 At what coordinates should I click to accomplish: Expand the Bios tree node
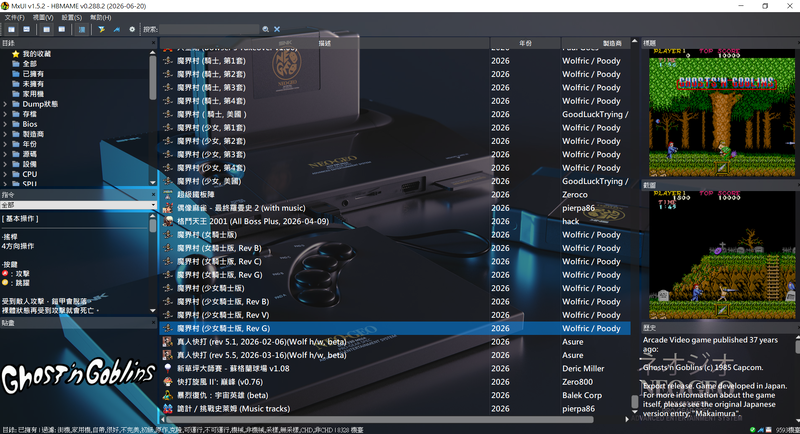coord(5,124)
